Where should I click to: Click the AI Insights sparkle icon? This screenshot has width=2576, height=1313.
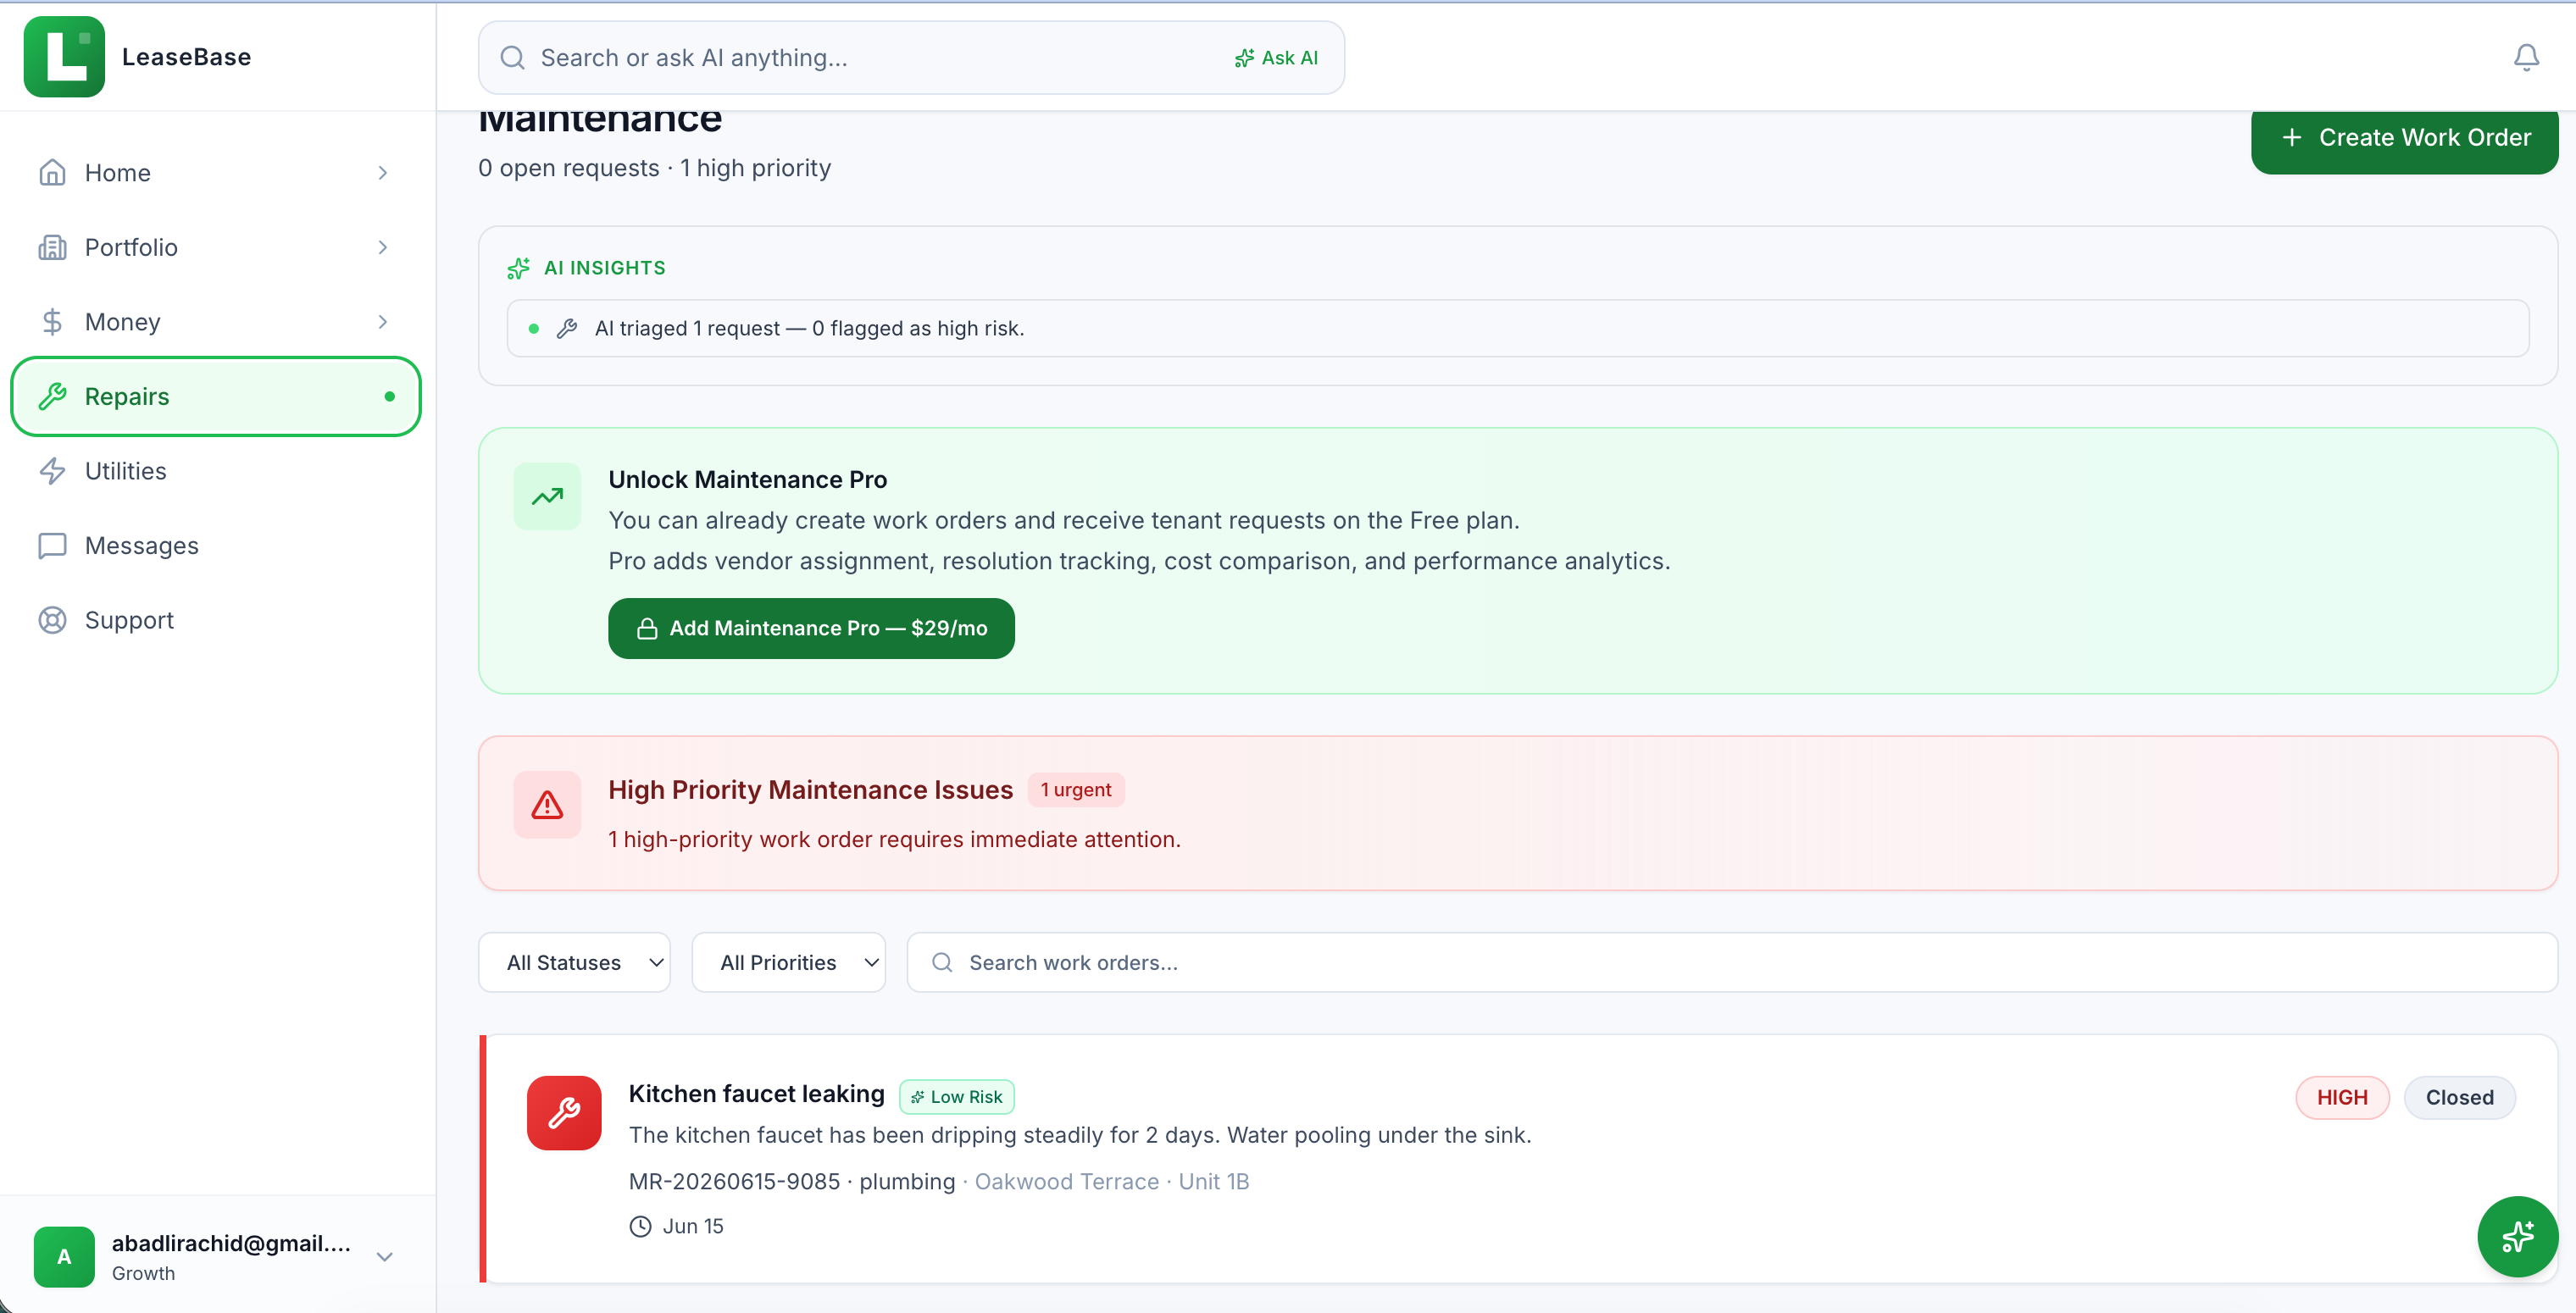point(518,268)
